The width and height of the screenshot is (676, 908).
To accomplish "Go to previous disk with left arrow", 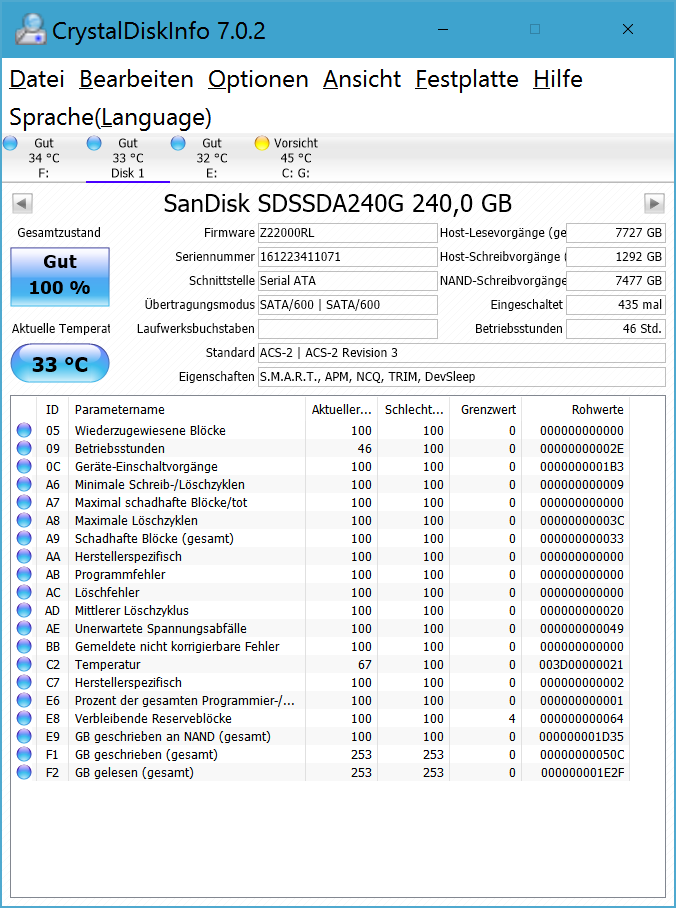I will click(x=23, y=204).
